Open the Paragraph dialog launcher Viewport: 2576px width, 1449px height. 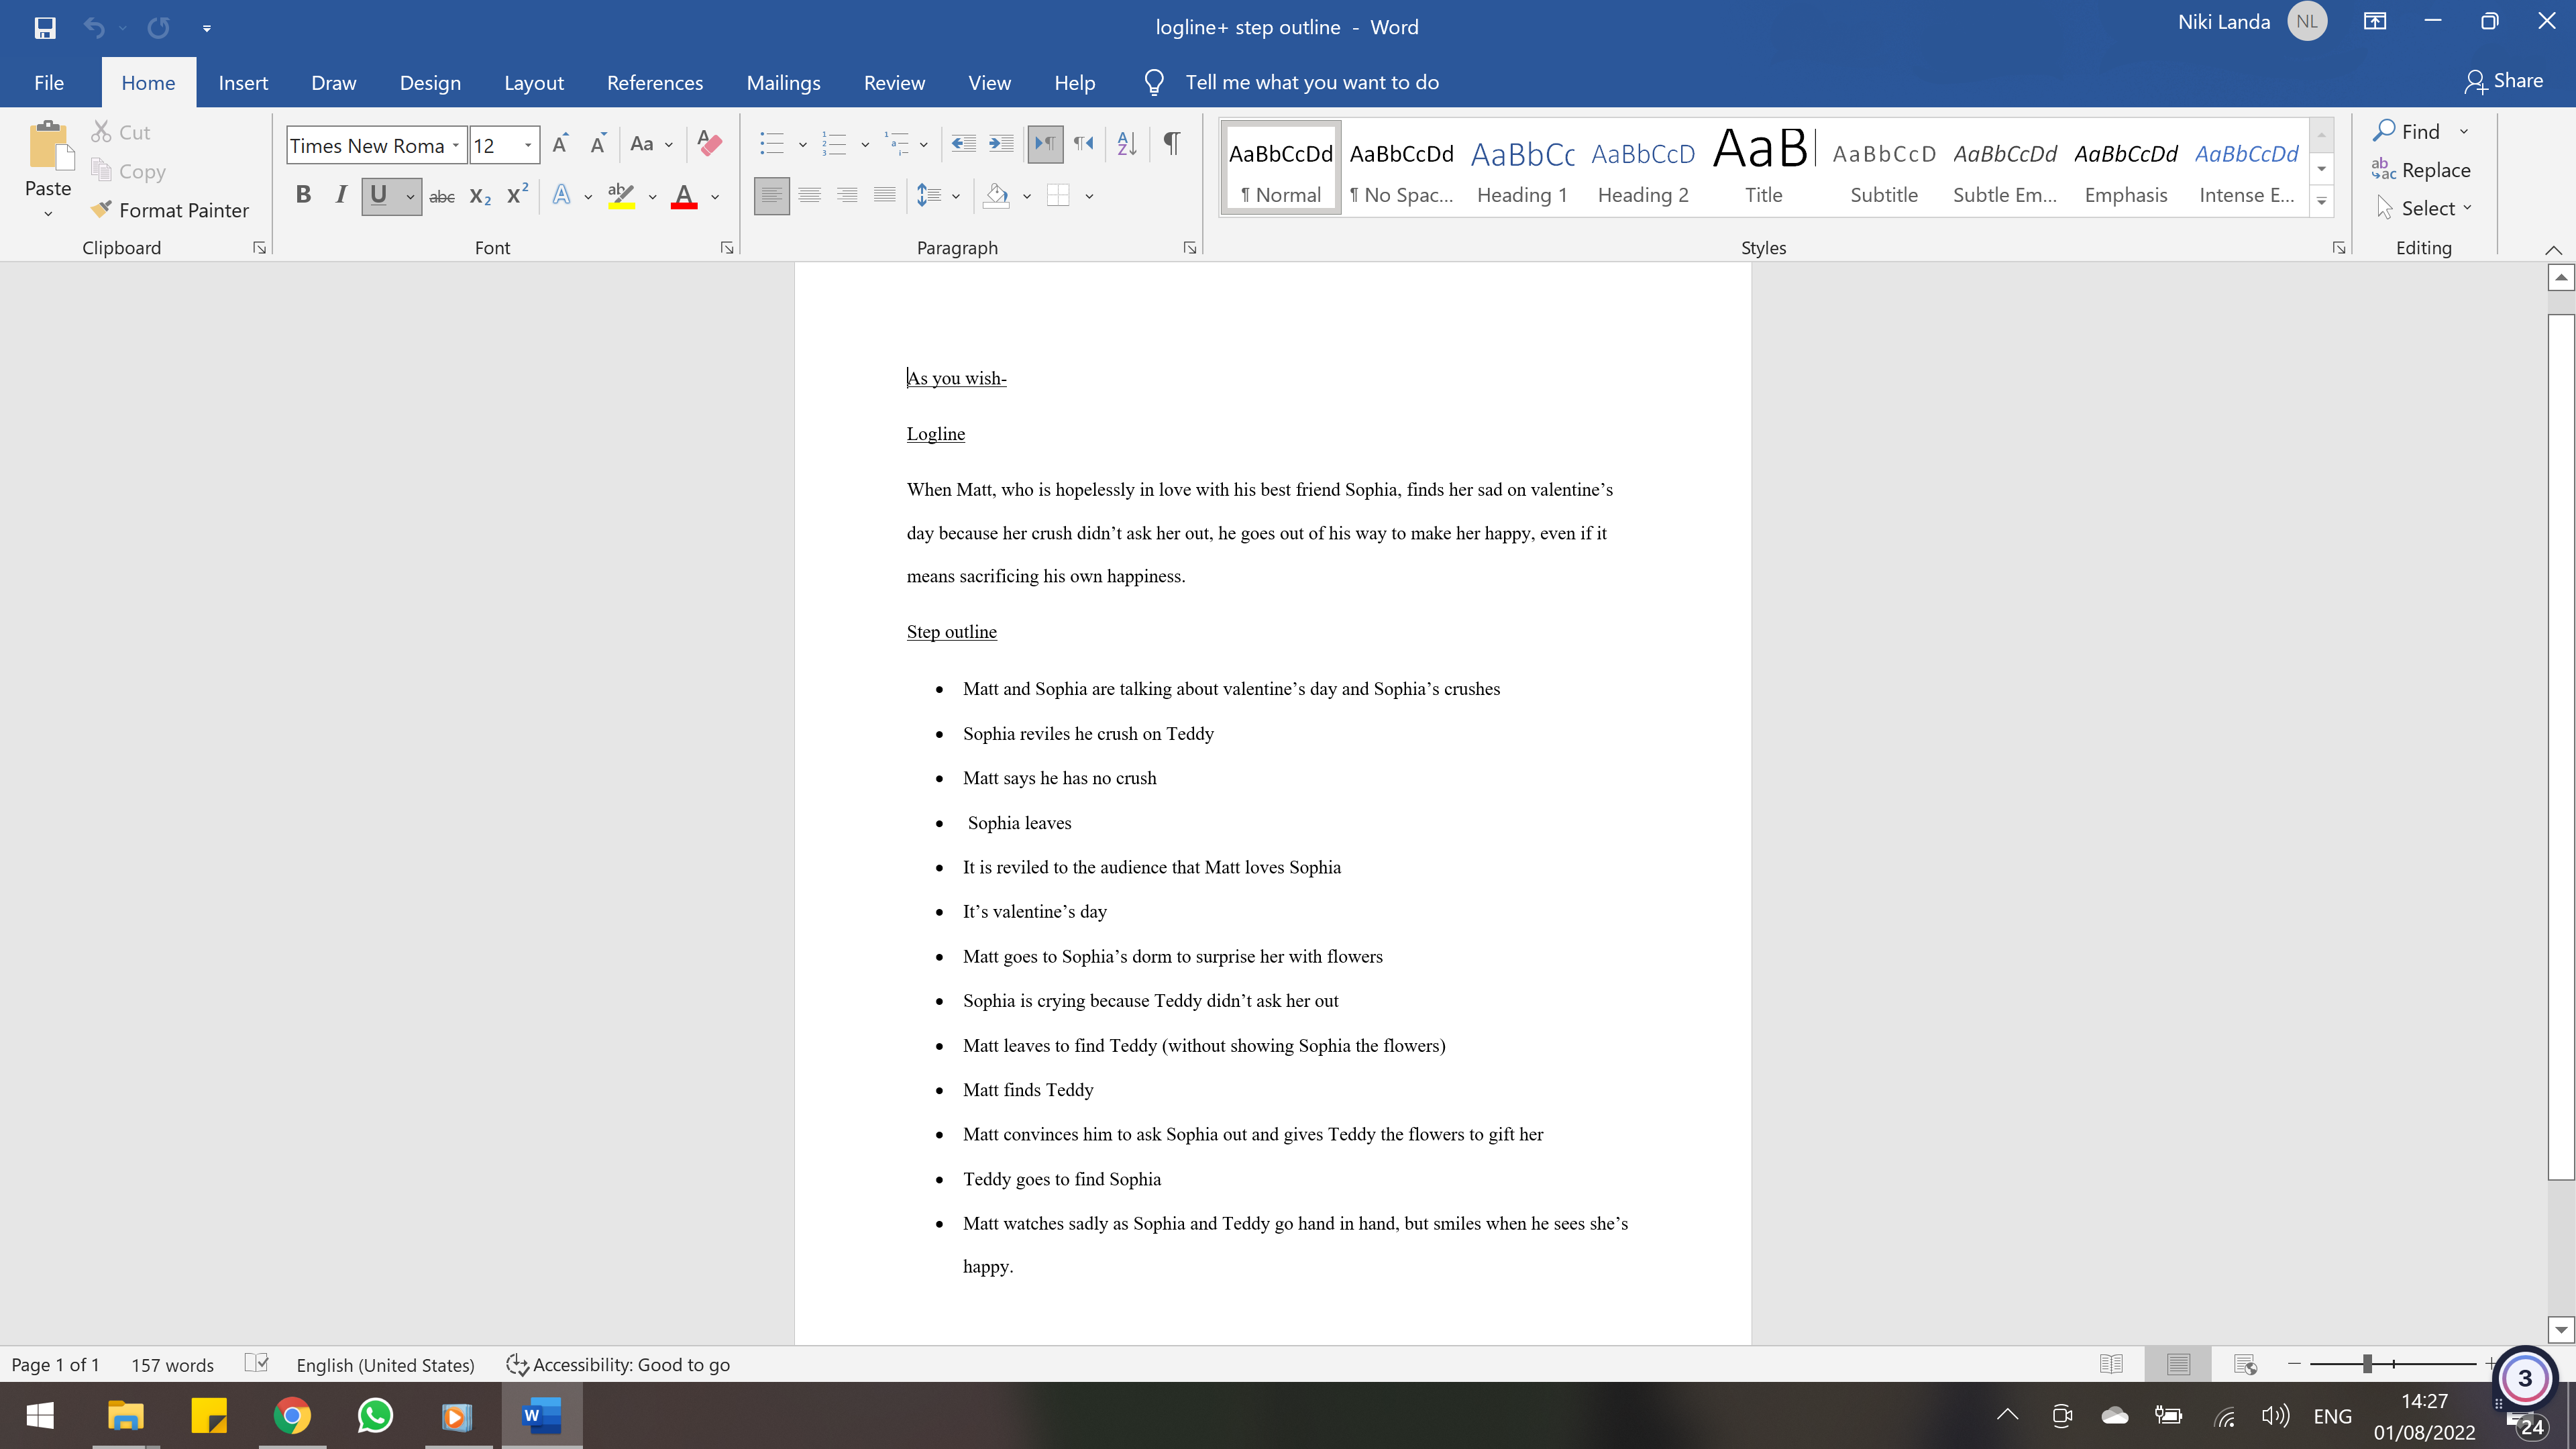coord(1190,248)
